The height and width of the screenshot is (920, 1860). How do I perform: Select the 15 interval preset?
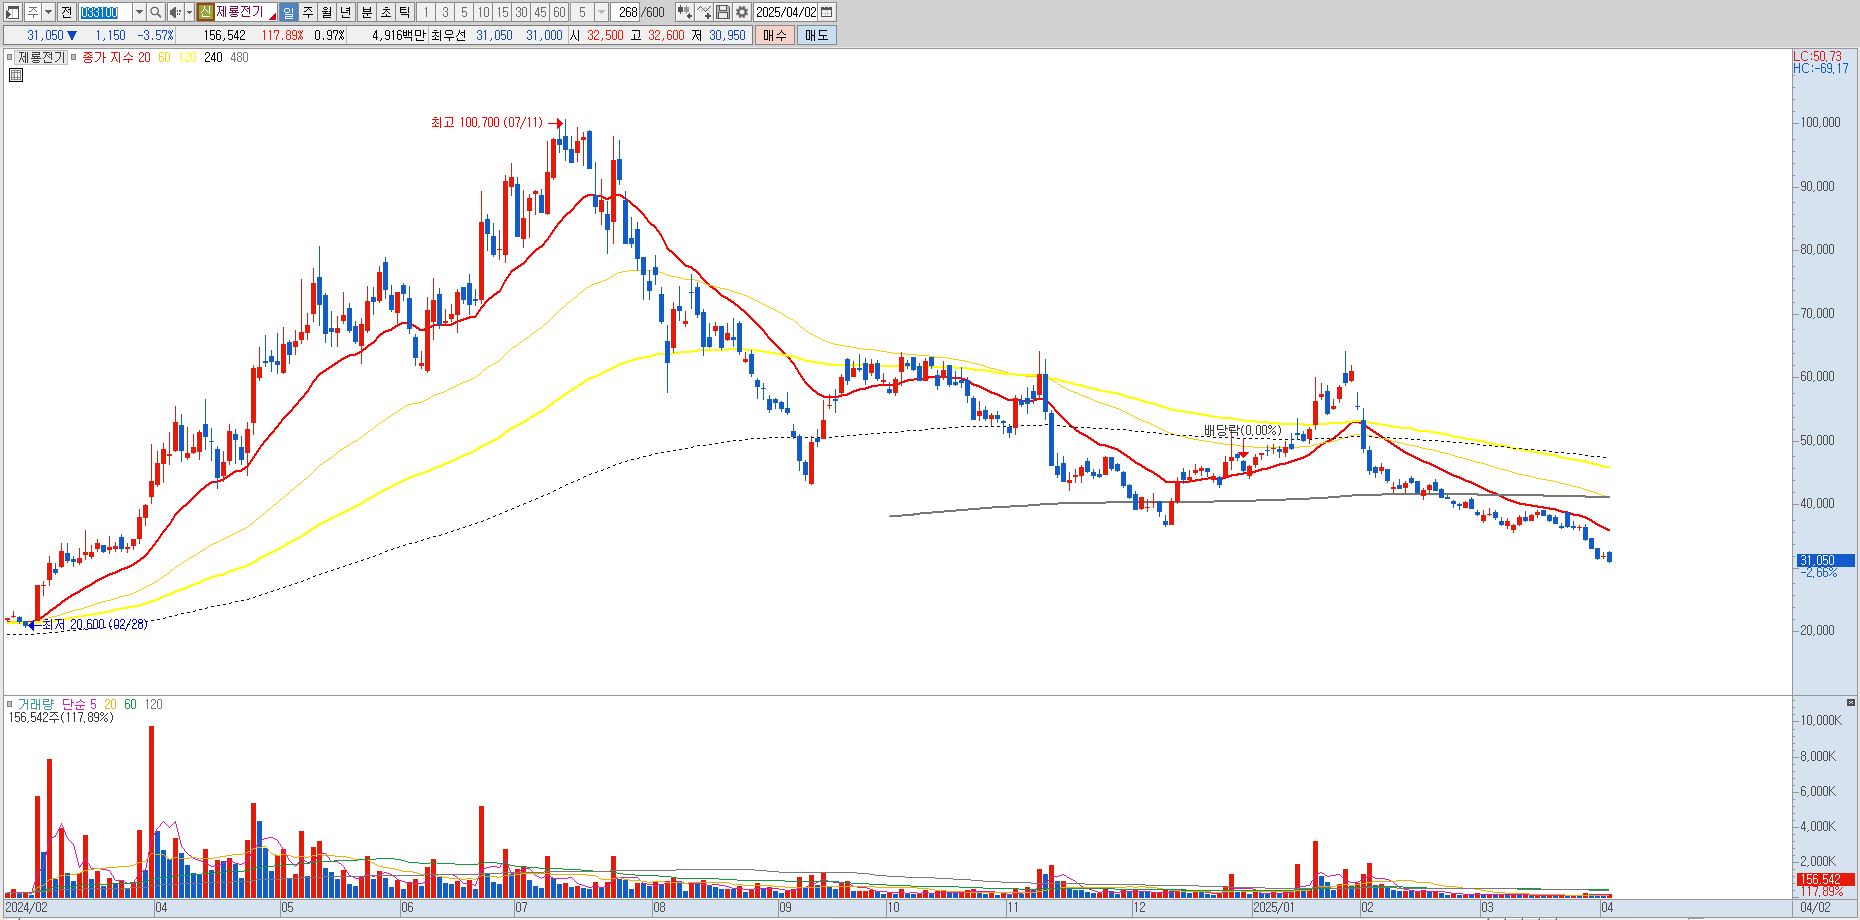(502, 12)
